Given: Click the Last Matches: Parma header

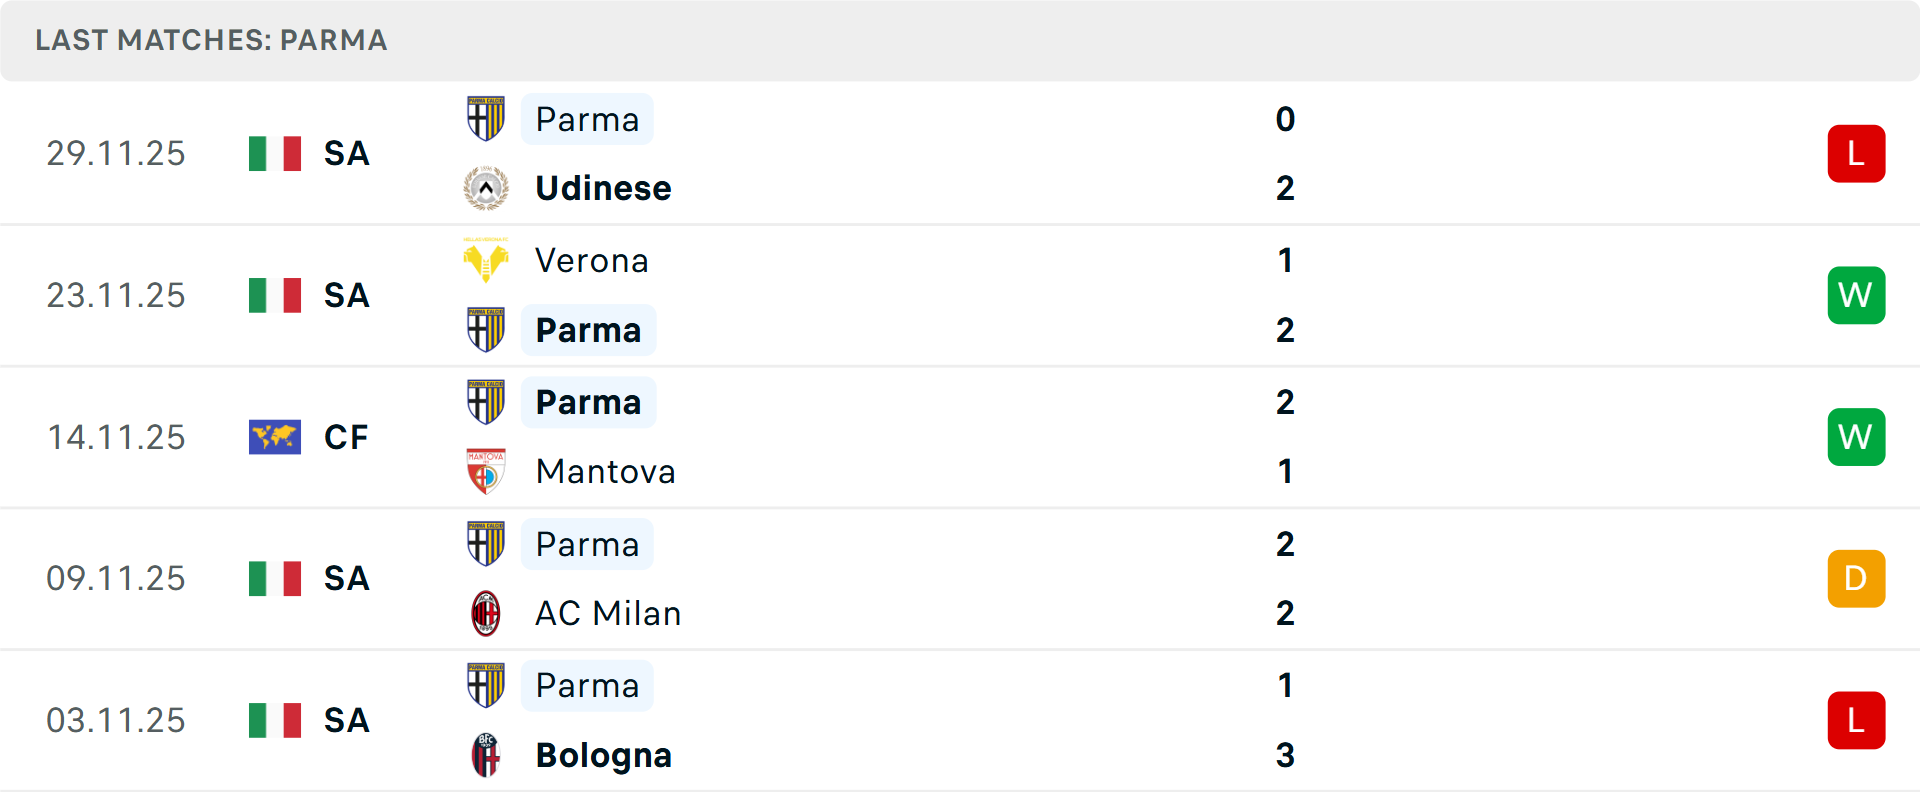Looking at the screenshot, I should 211,40.
